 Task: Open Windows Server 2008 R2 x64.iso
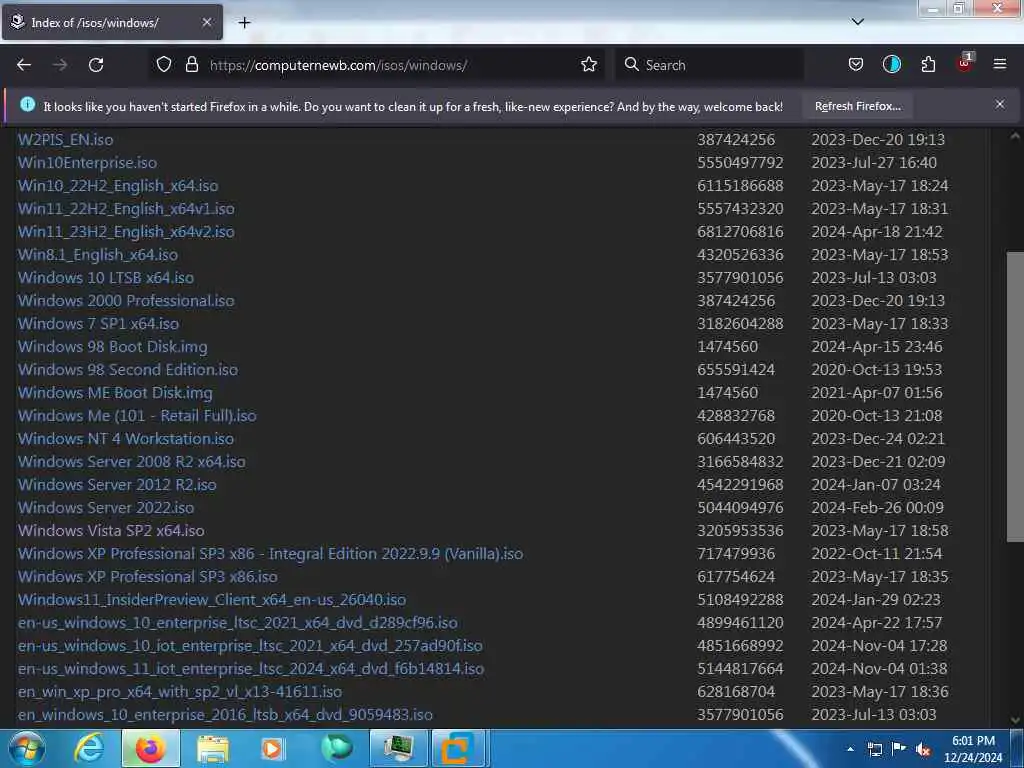click(132, 462)
